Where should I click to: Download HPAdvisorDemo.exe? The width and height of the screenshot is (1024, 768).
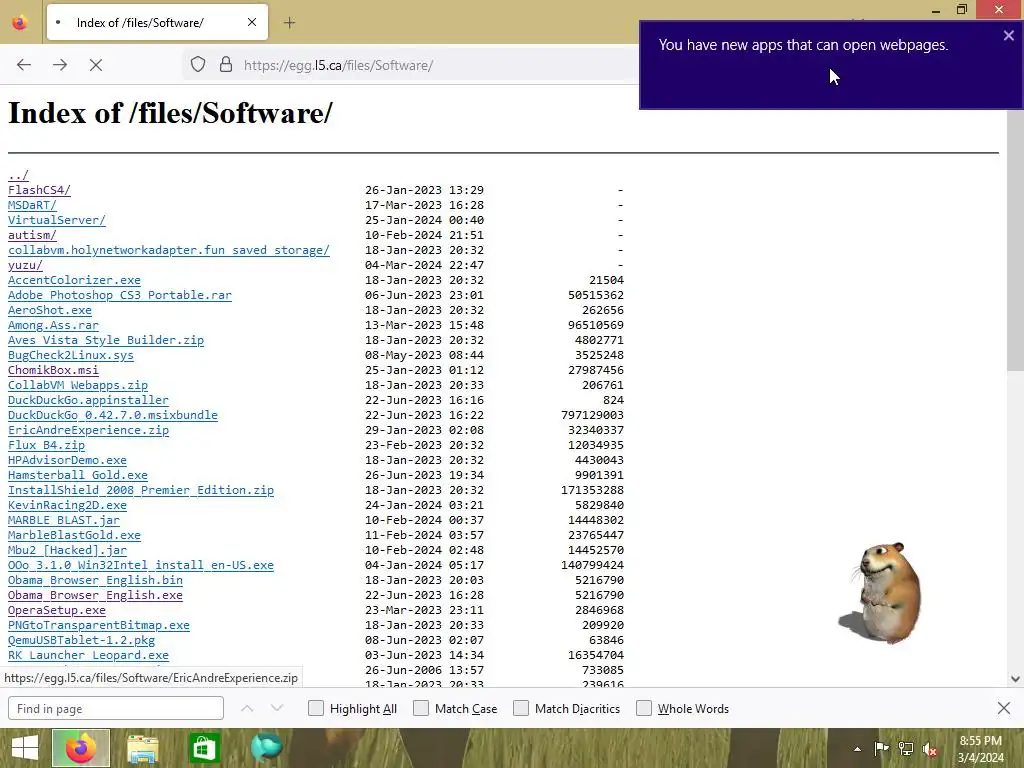coord(67,460)
